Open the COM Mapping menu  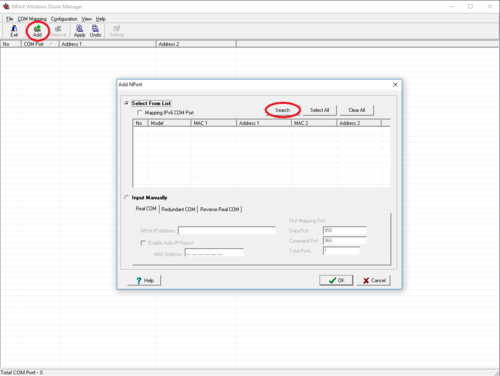pyautogui.click(x=32, y=19)
